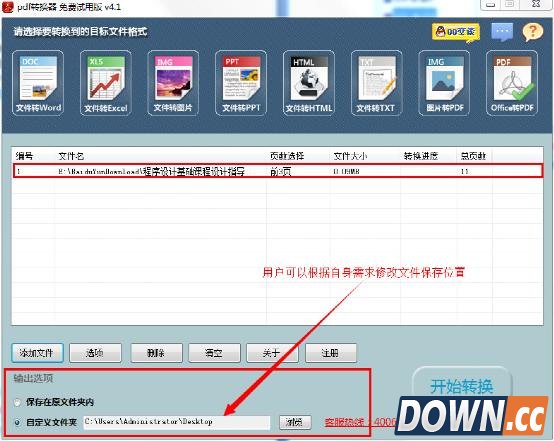
Task: Open the 客服热线 hotline link
Action: click(360, 422)
